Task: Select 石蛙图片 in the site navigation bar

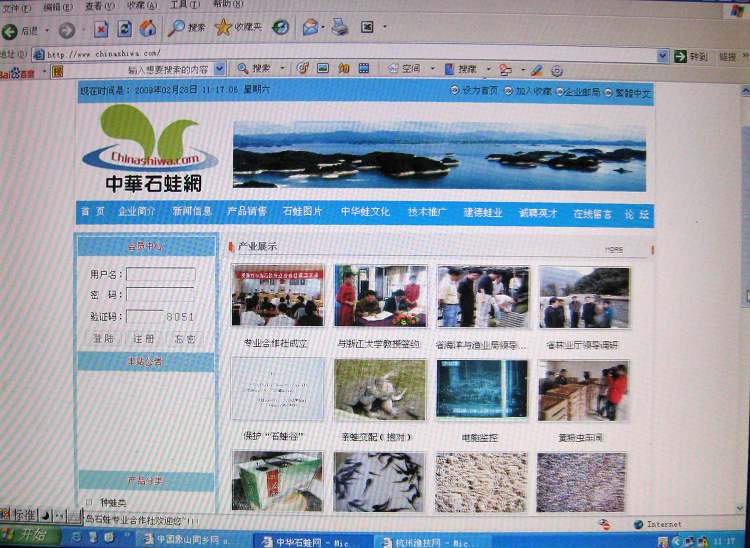Action: click(x=302, y=212)
